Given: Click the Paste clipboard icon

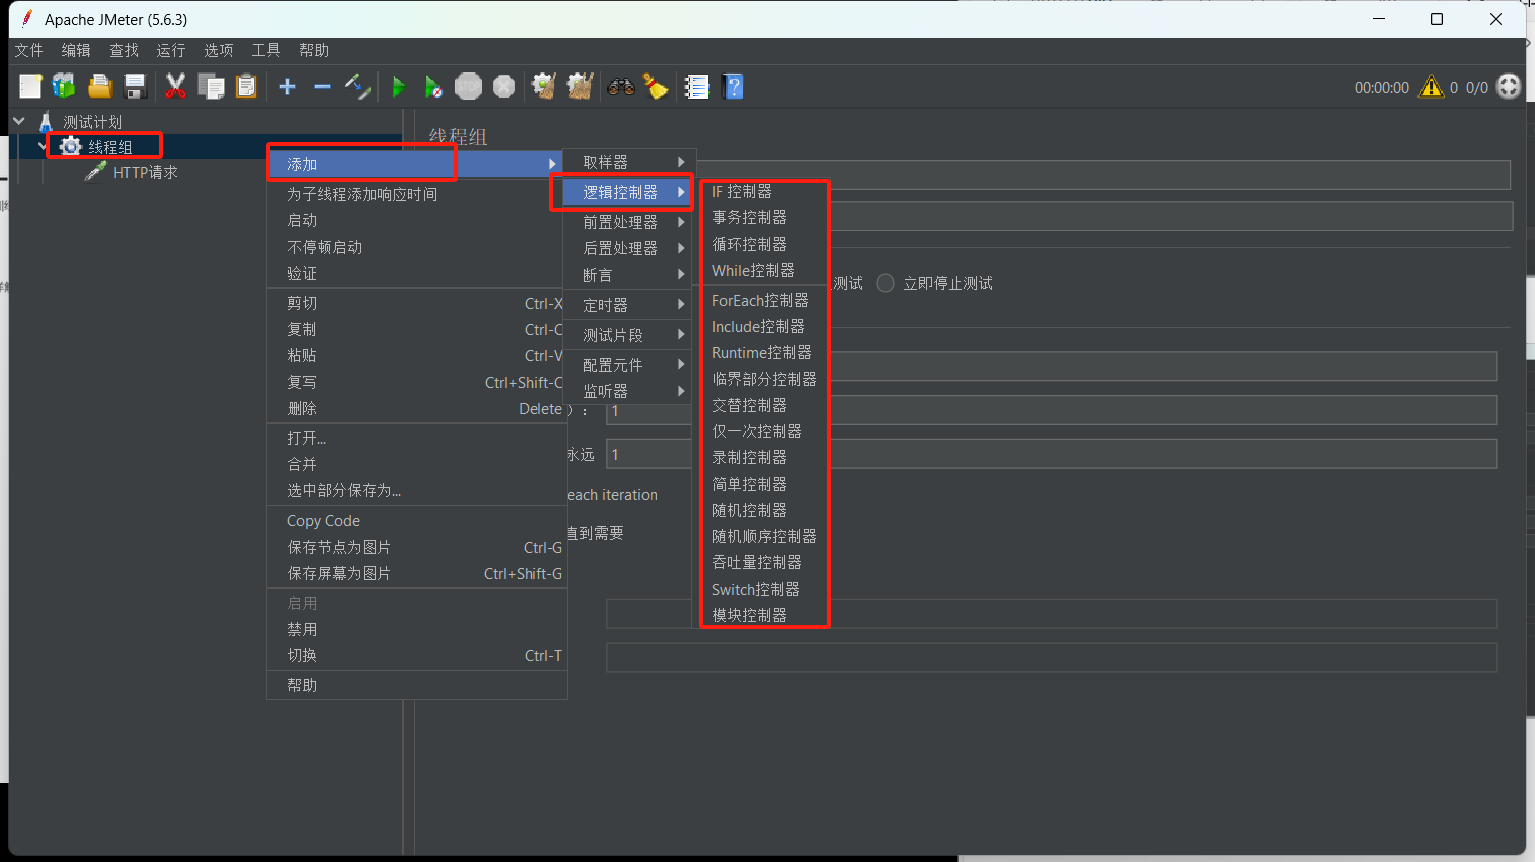Looking at the screenshot, I should tap(246, 87).
